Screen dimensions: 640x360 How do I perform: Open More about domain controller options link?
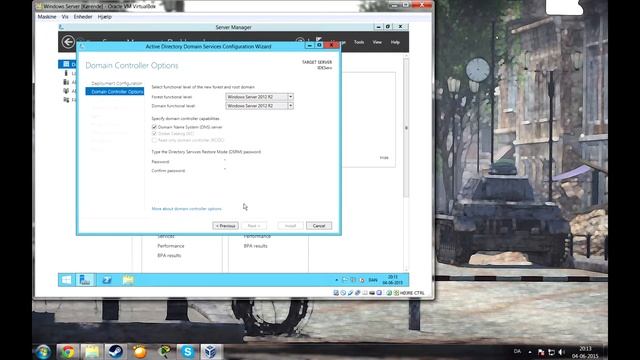click(x=187, y=209)
